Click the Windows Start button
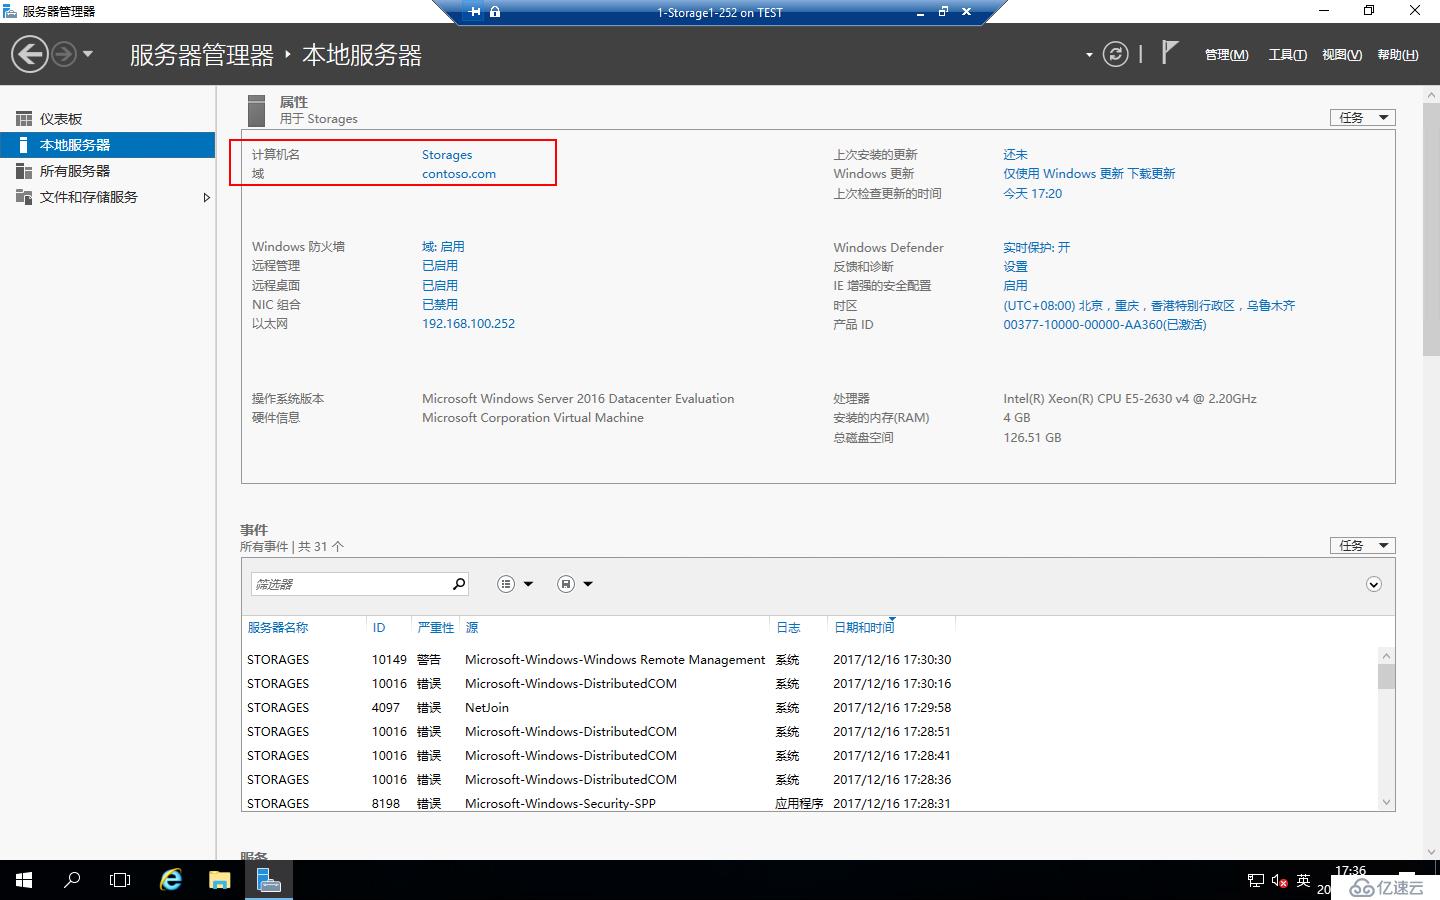1440x900 pixels. pyautogui.click(x=24, y=880)
